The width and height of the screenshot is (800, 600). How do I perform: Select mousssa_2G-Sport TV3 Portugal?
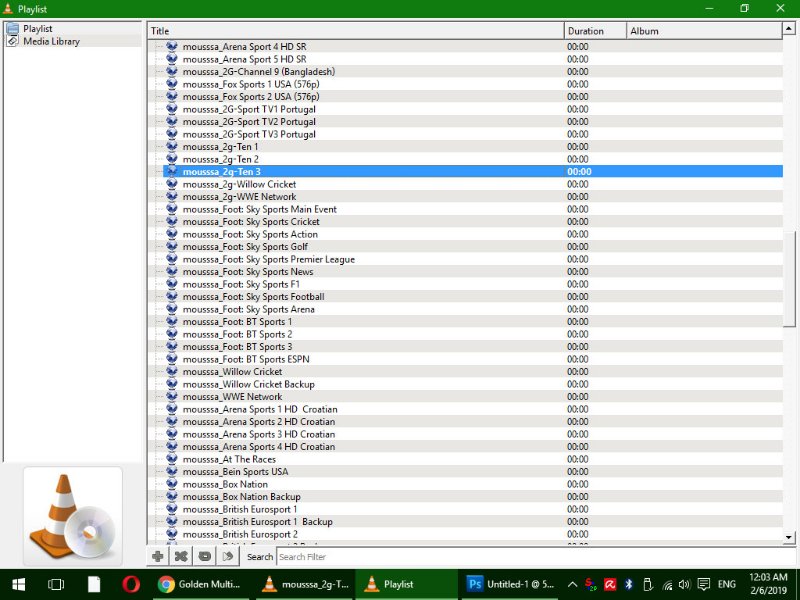[x=249, y=134]
